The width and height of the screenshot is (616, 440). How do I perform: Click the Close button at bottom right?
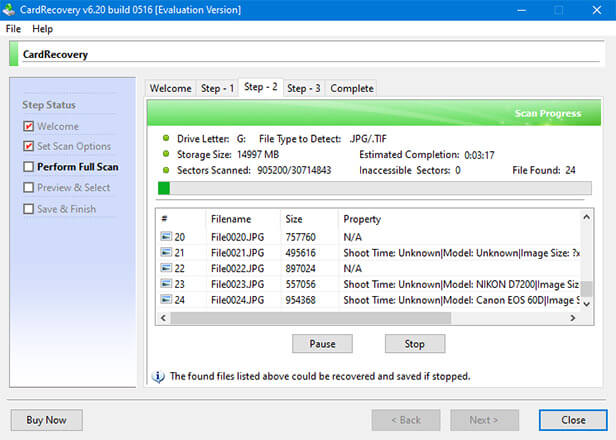(573, 420)
